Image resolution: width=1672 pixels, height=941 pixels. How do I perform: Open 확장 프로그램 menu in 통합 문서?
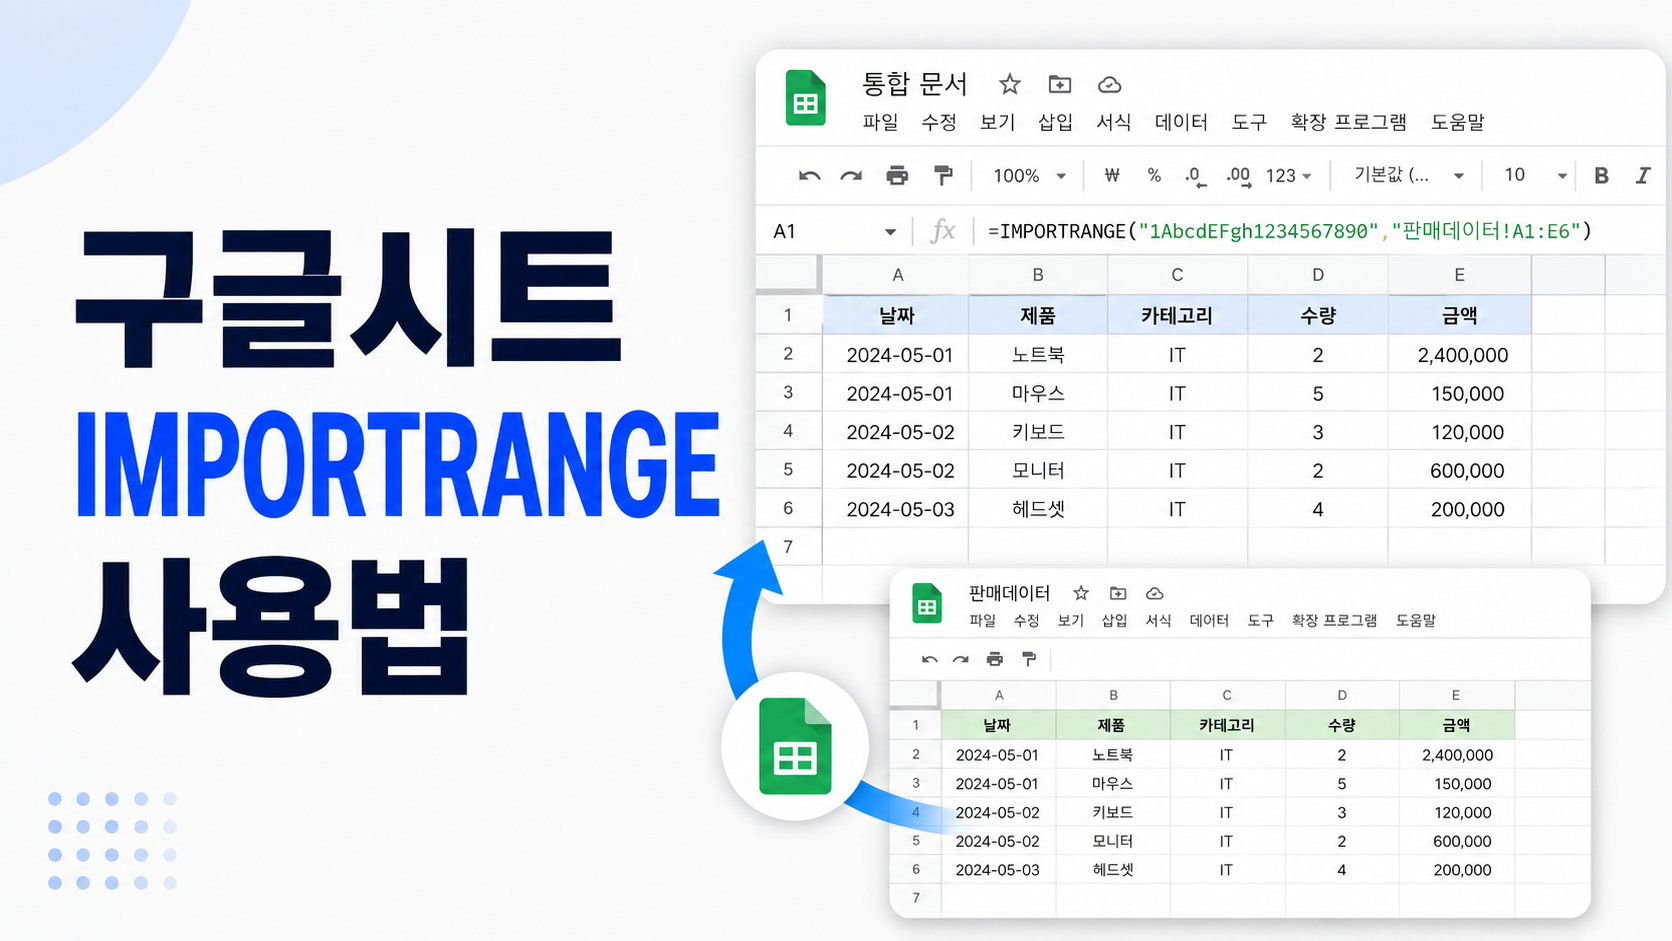pos(1348,122)
